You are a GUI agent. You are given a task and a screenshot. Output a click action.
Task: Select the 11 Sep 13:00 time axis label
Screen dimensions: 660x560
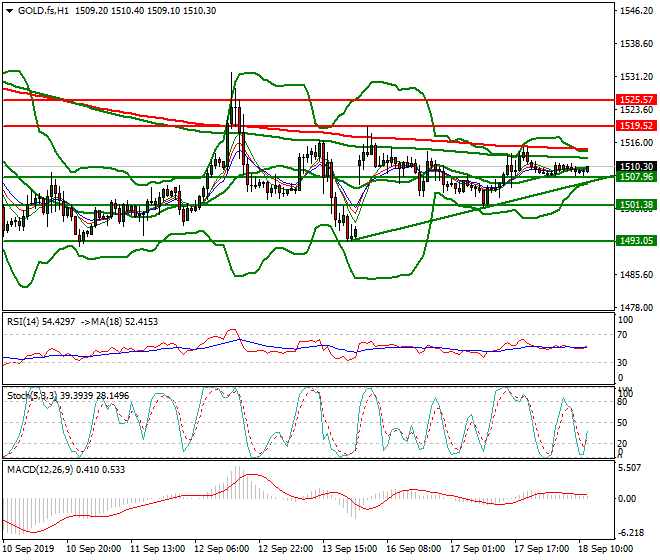[157, 549]
